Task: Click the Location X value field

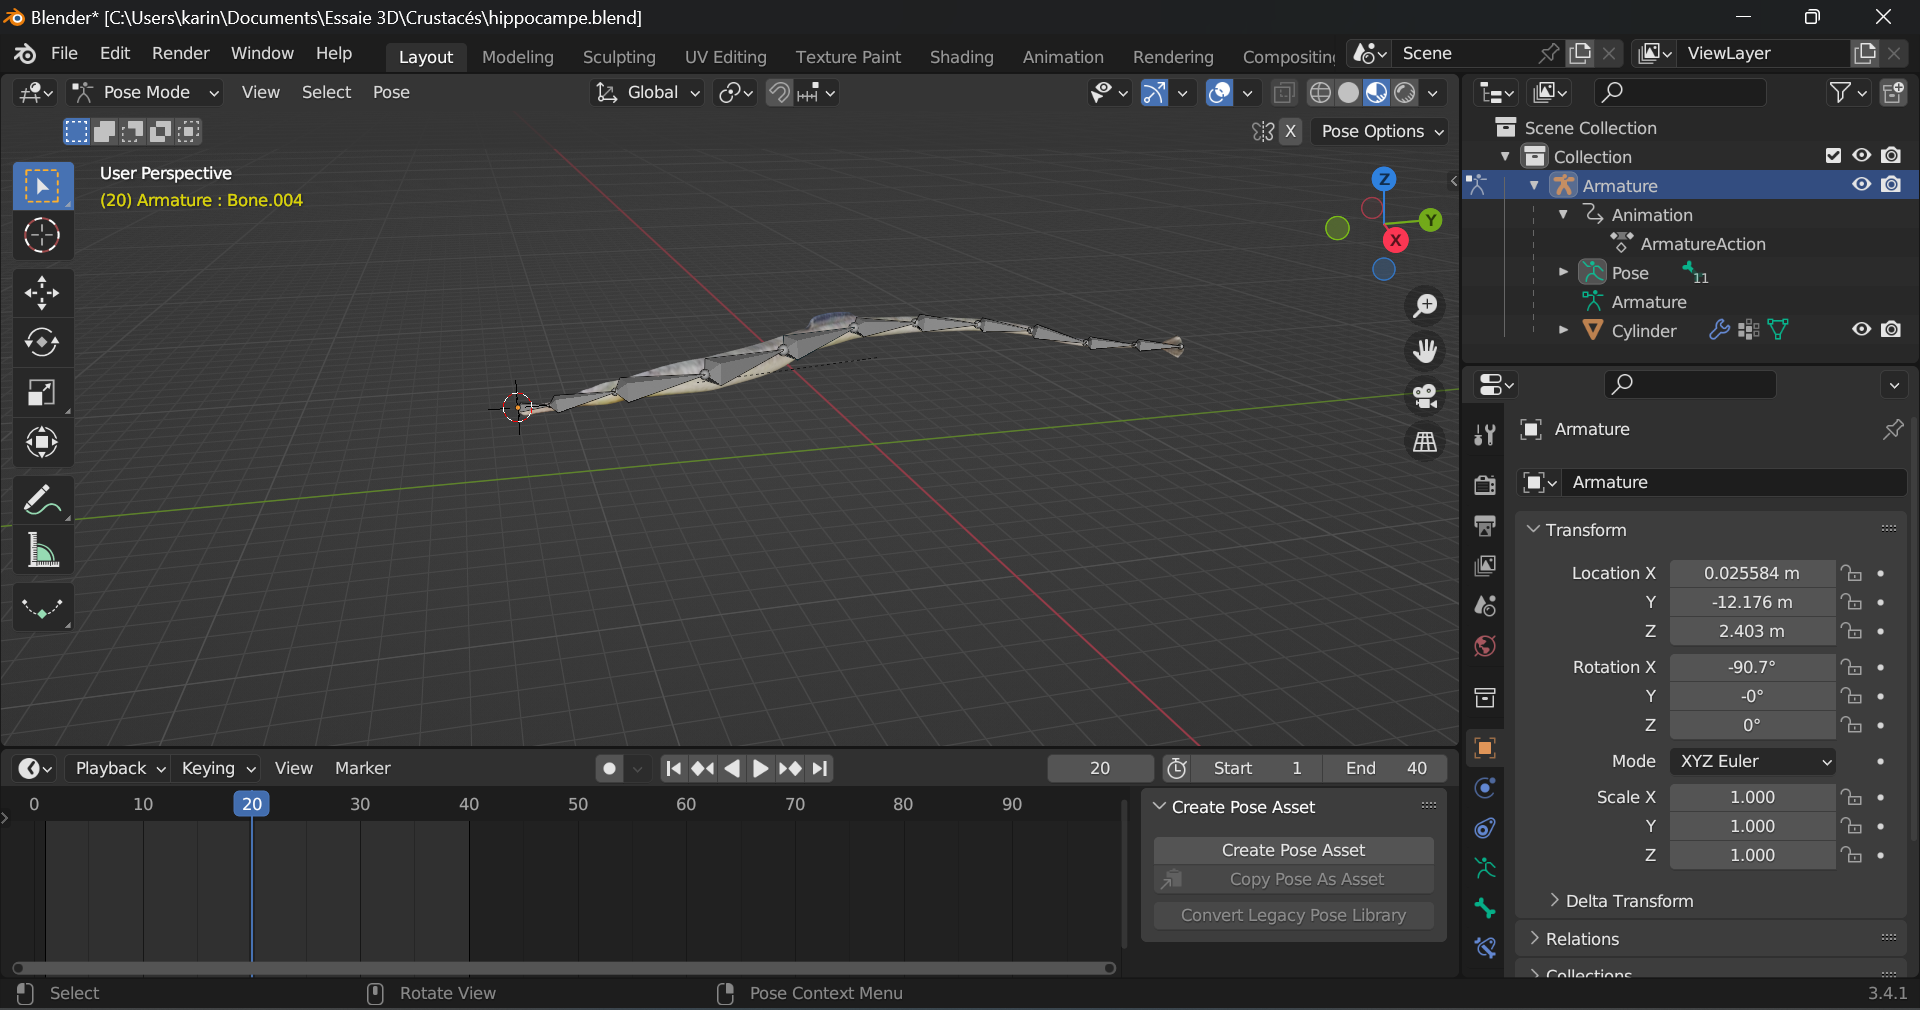Action: (1751, 573)
